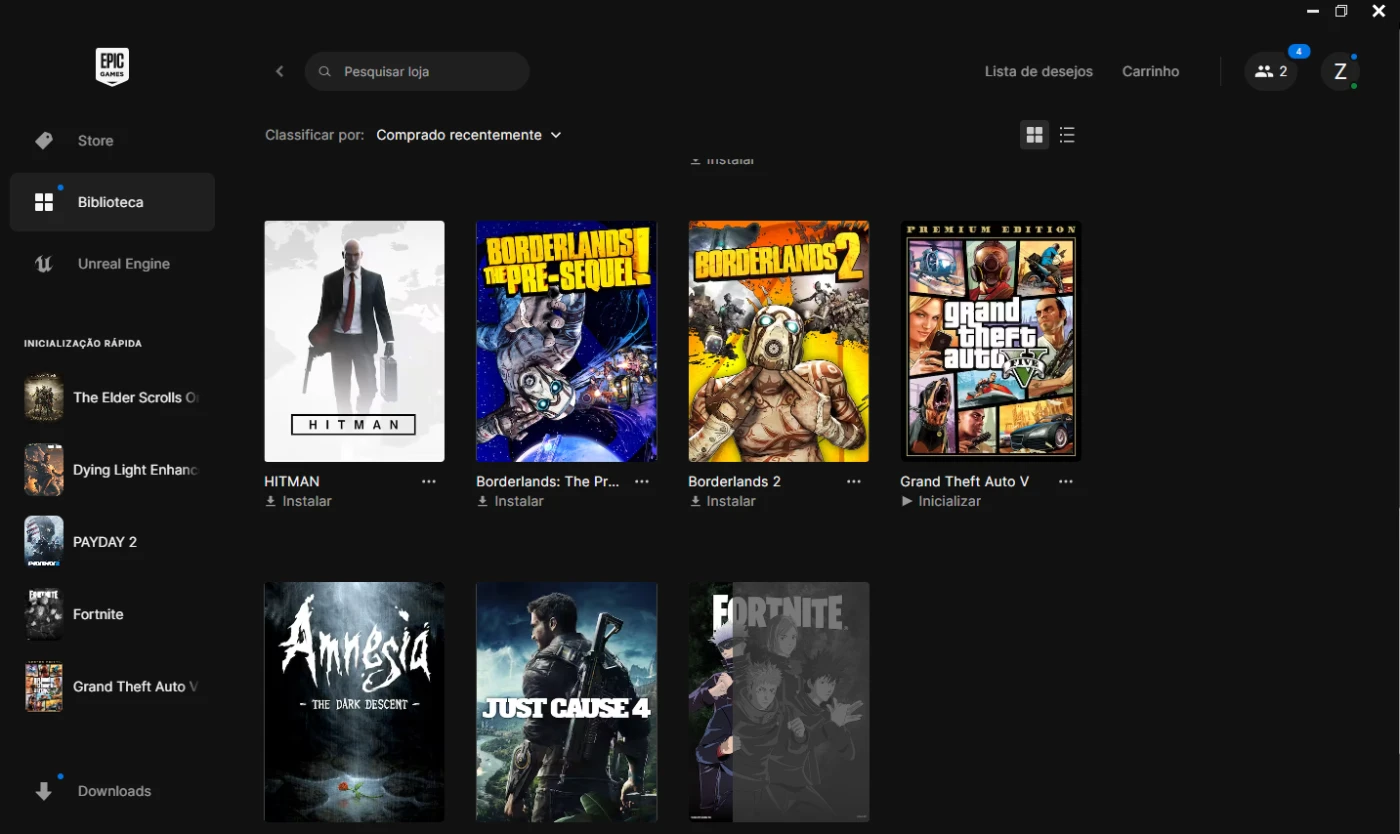Select the Biblioteca grid icon

tap(44, 202)
